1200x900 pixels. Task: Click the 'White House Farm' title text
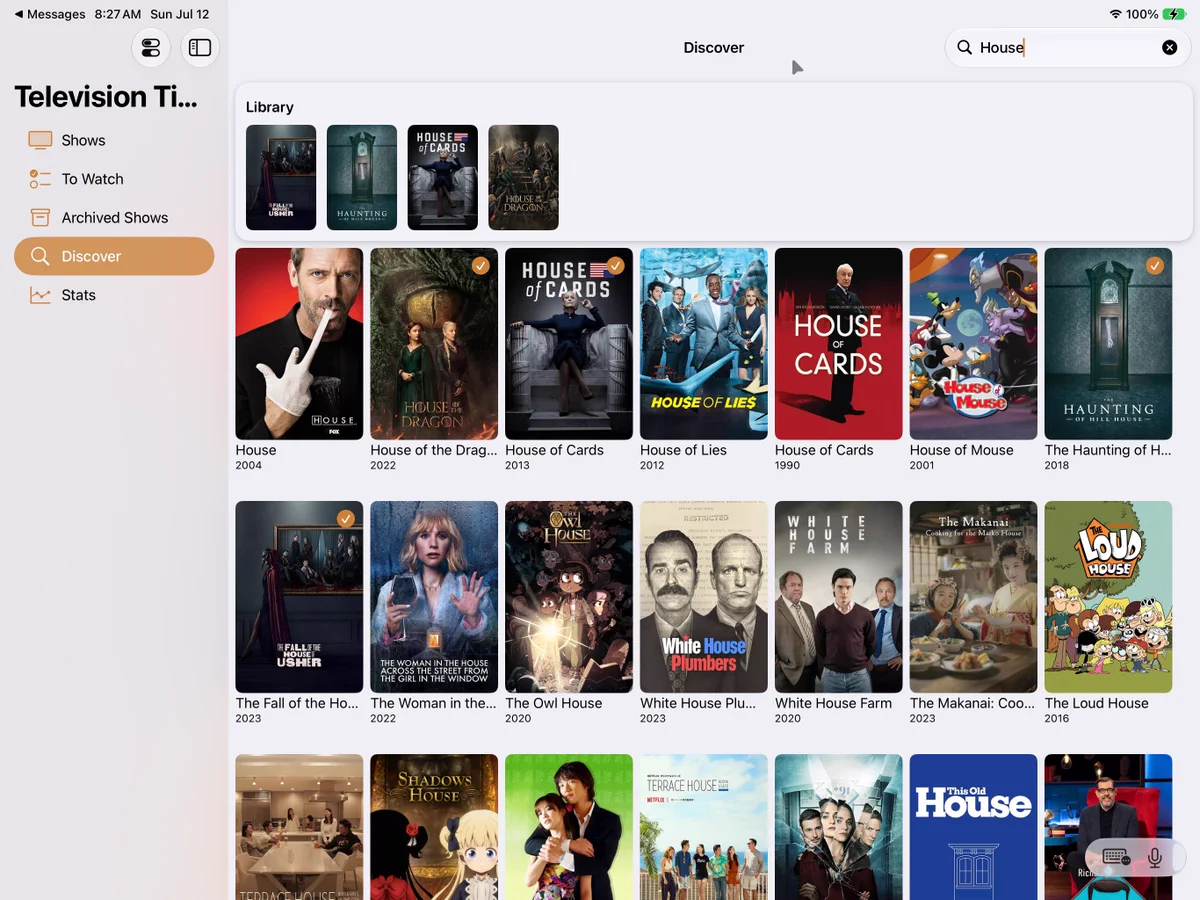pos(833,703)
